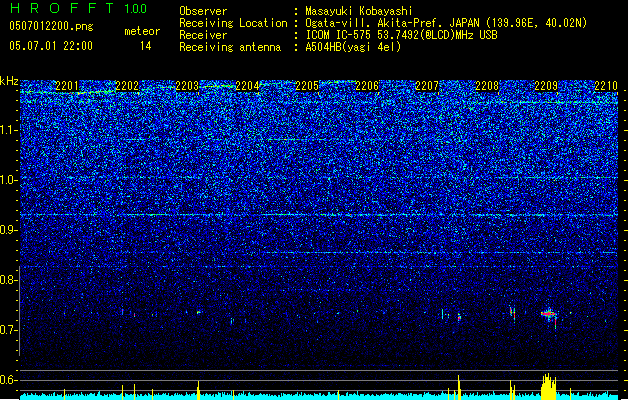Click the 0.6 kHz axis label

(x=9, y=380)
